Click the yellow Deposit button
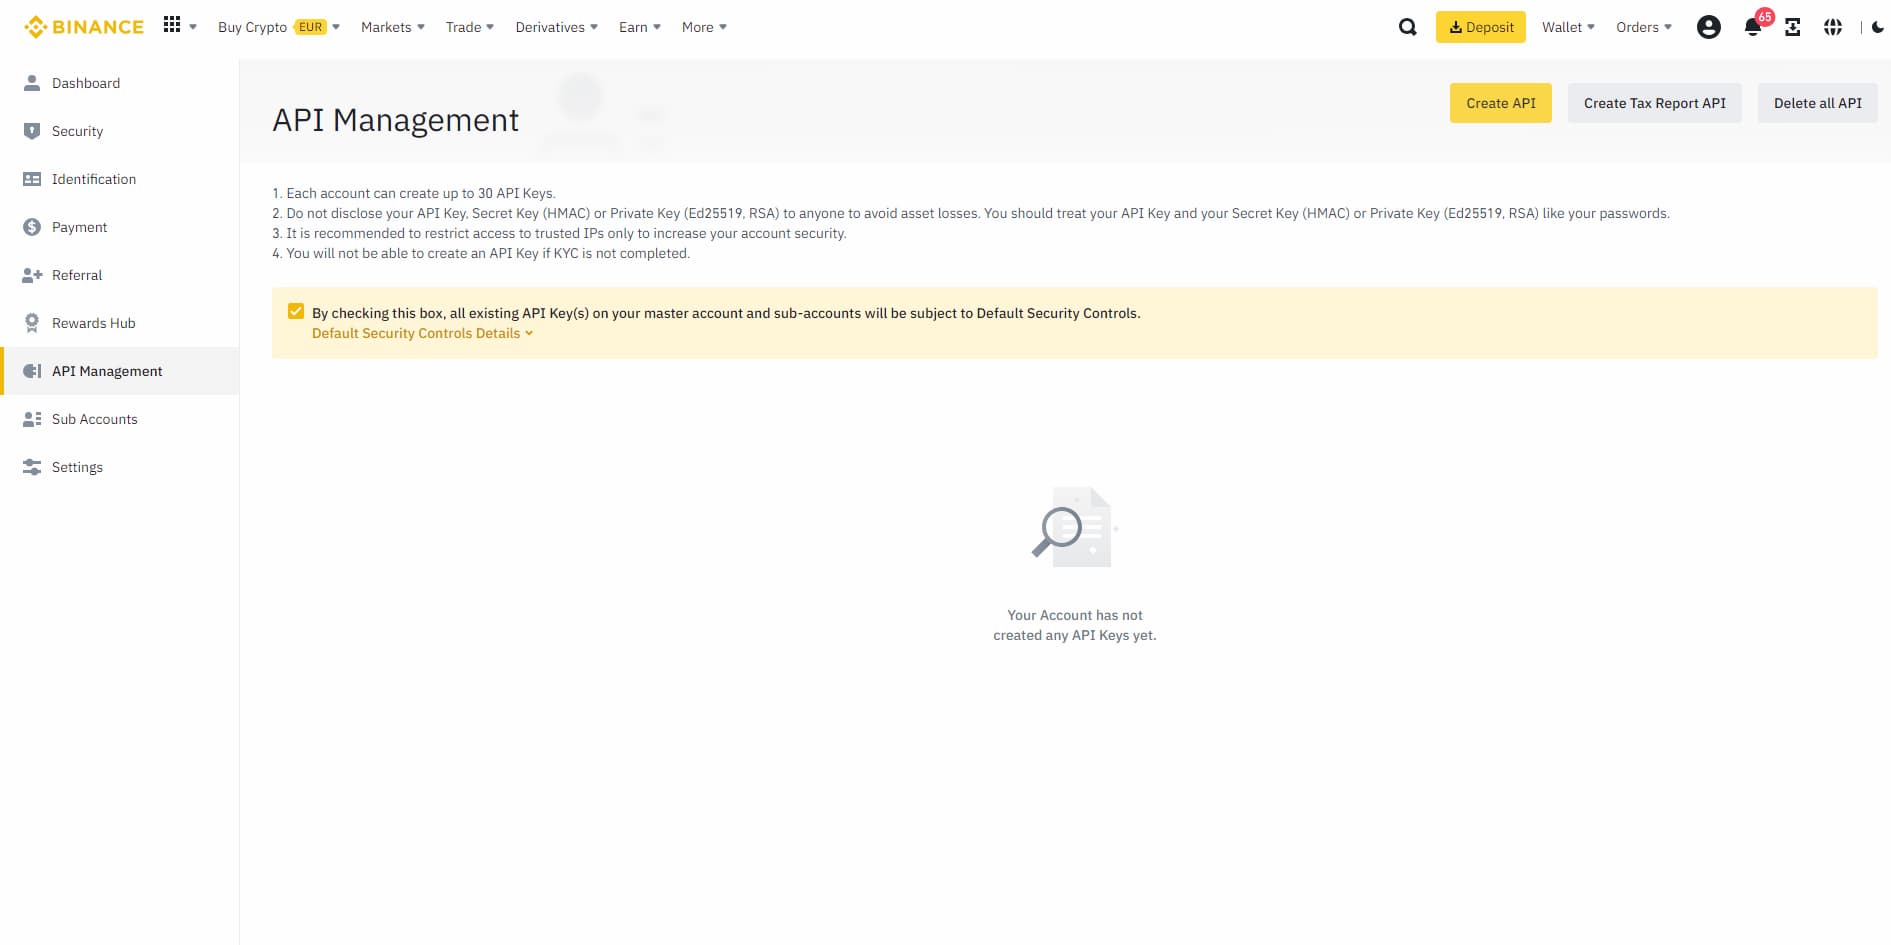This screenshot has width=1891, height=945. point(1480,27)
